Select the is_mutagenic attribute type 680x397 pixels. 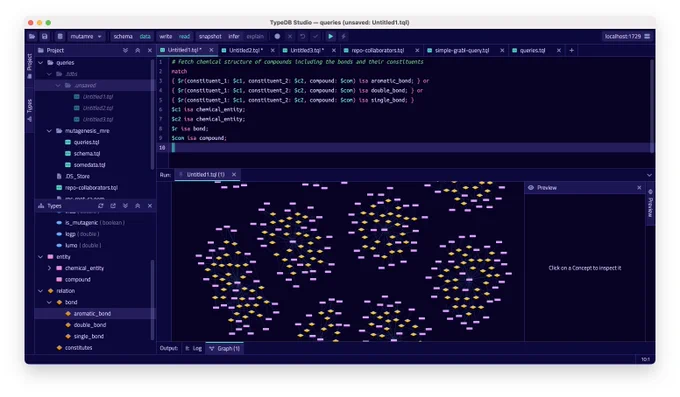click(x=82, y=223)
